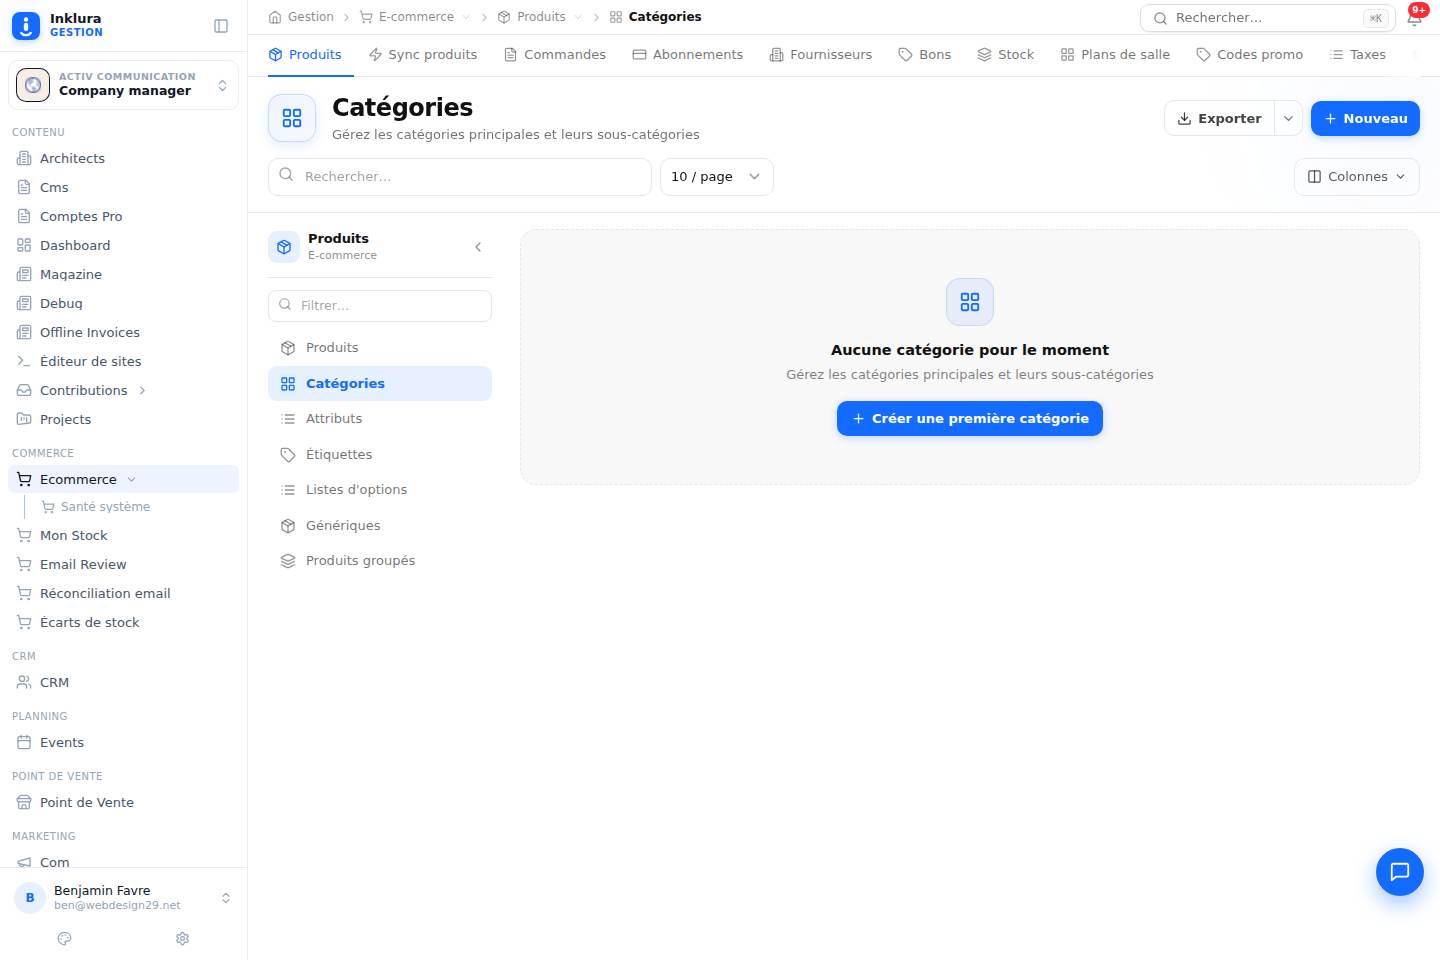This screenshot has height=960, width=1440.
Task: Click the empty state grid icon
Action: [x=970, y=302]
